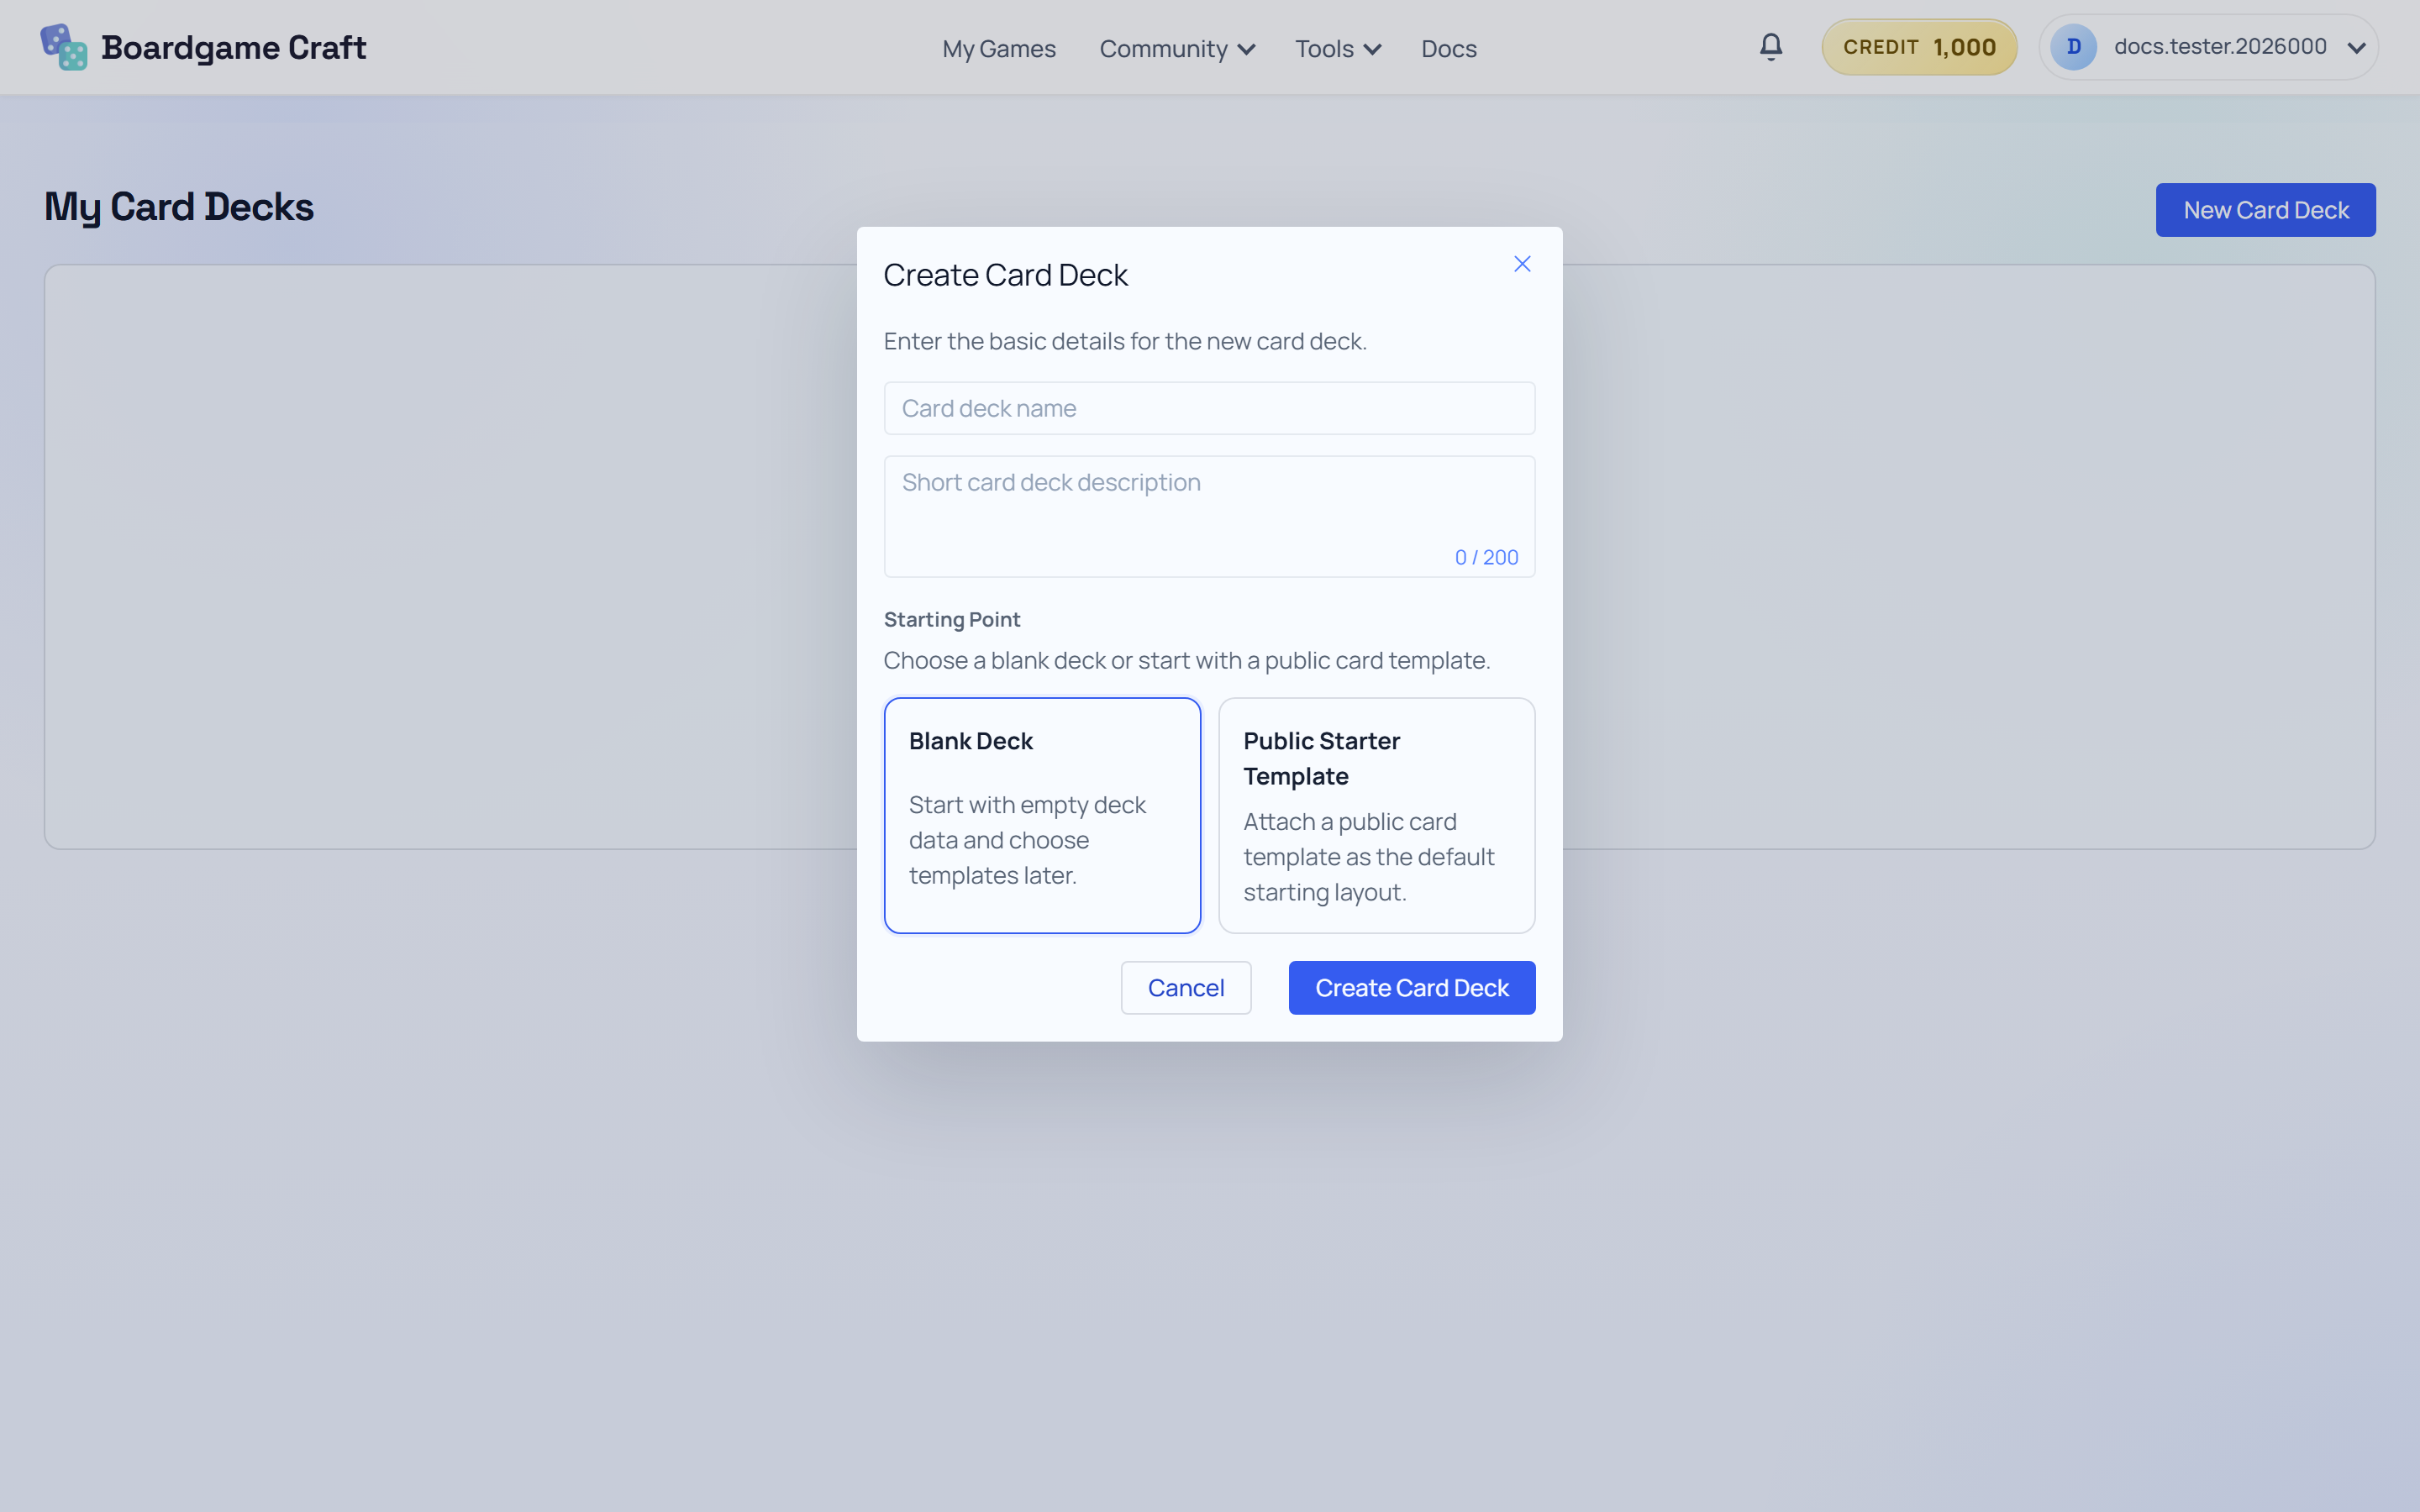Click the Create Card Deck button
The height and width of the screenshot is (1512, 2420).
(1412, 988)
